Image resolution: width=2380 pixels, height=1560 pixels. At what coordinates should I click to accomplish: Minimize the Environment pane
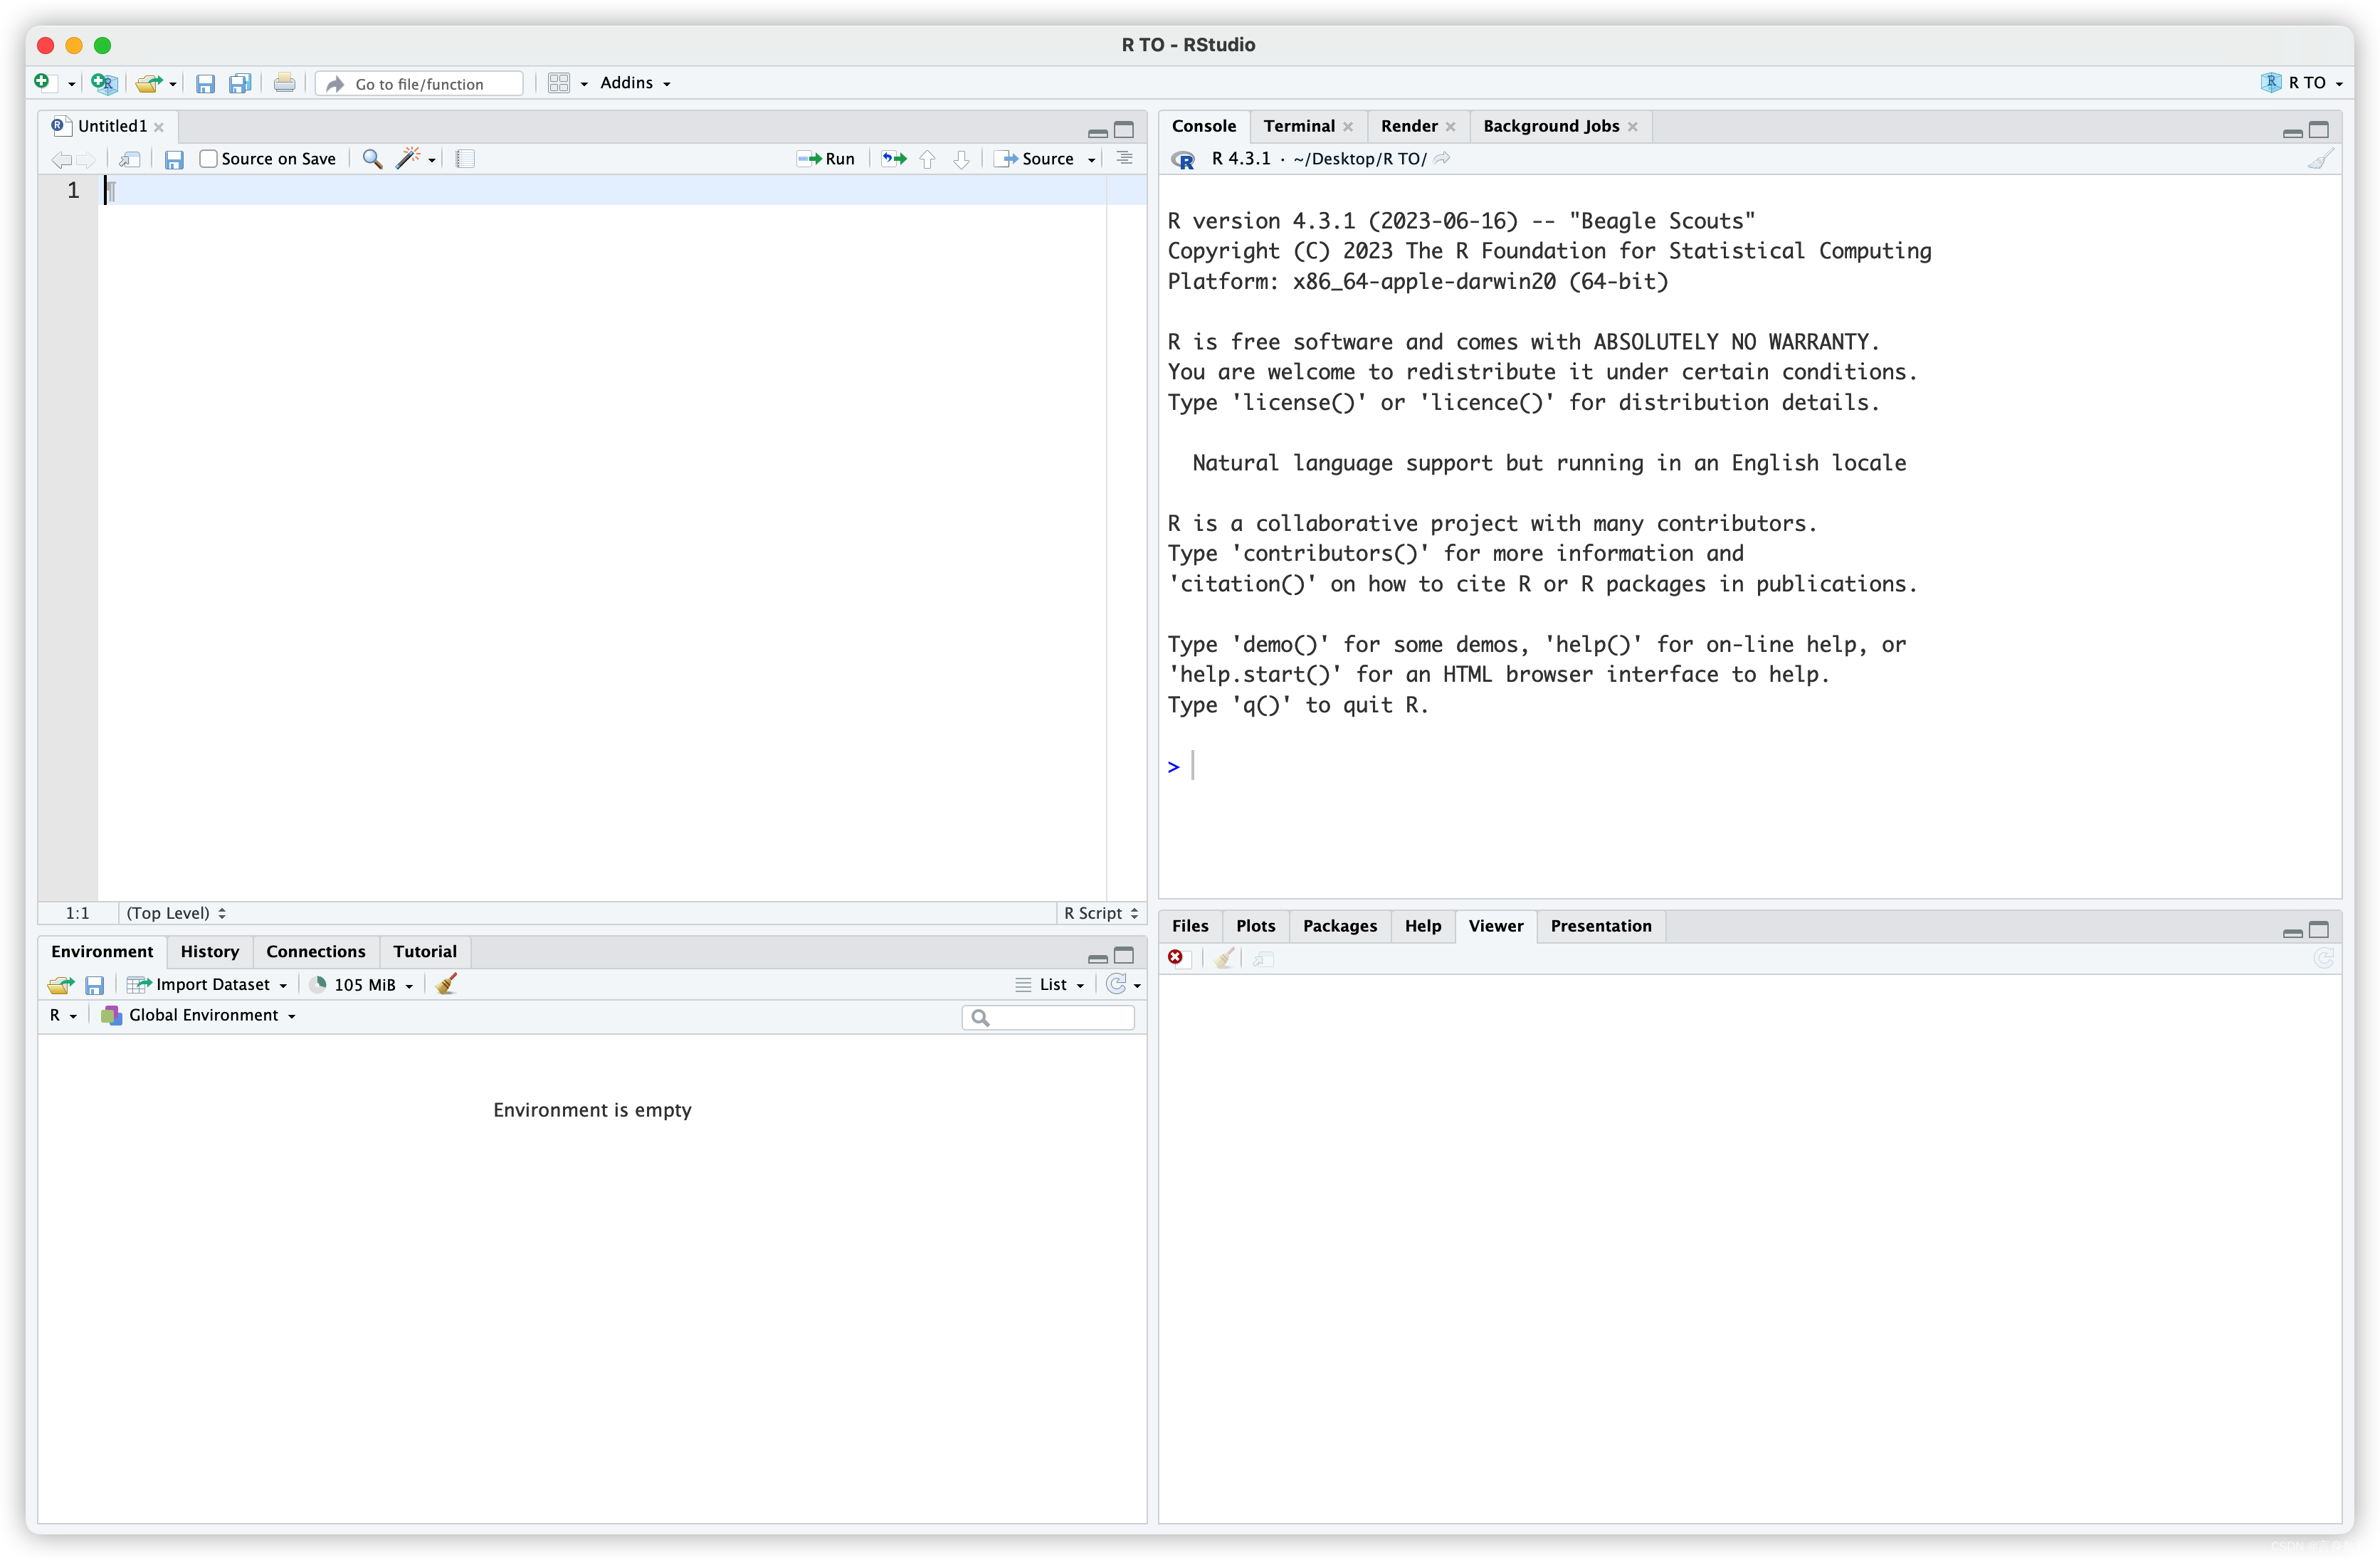click(x=1097, y=957)
